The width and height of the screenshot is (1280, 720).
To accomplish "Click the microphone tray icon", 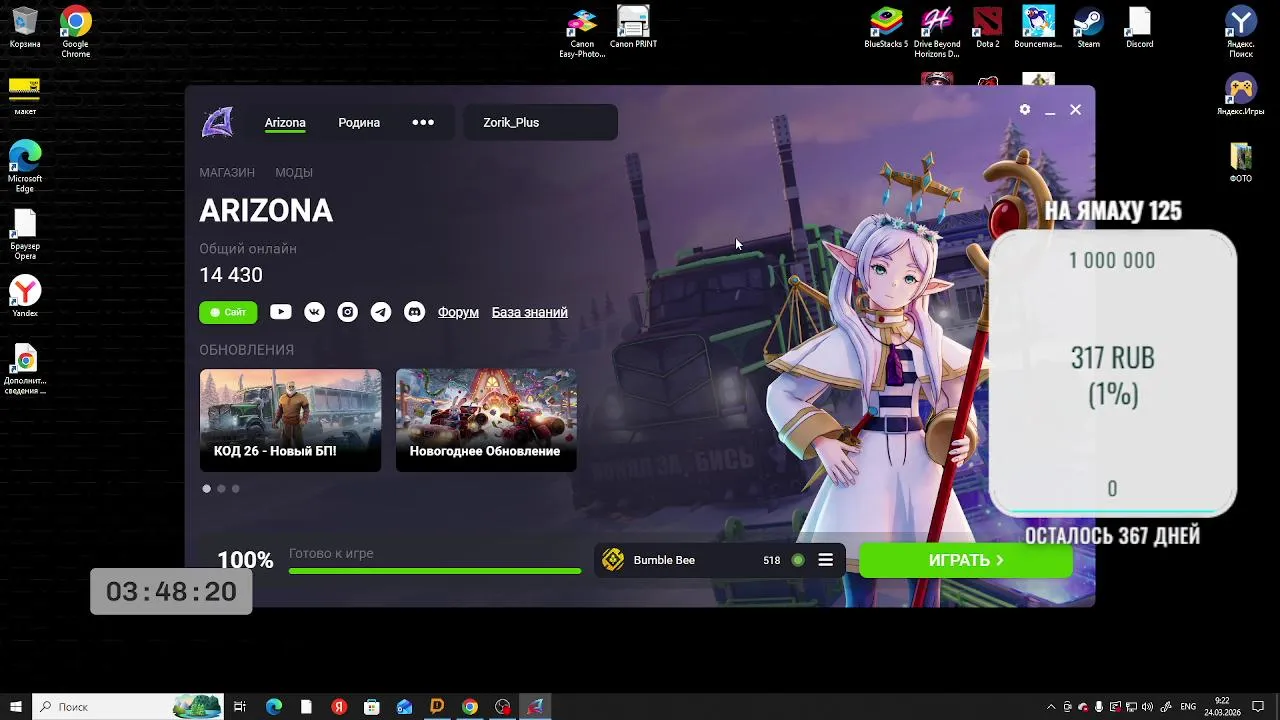I will coord(1099,707).
